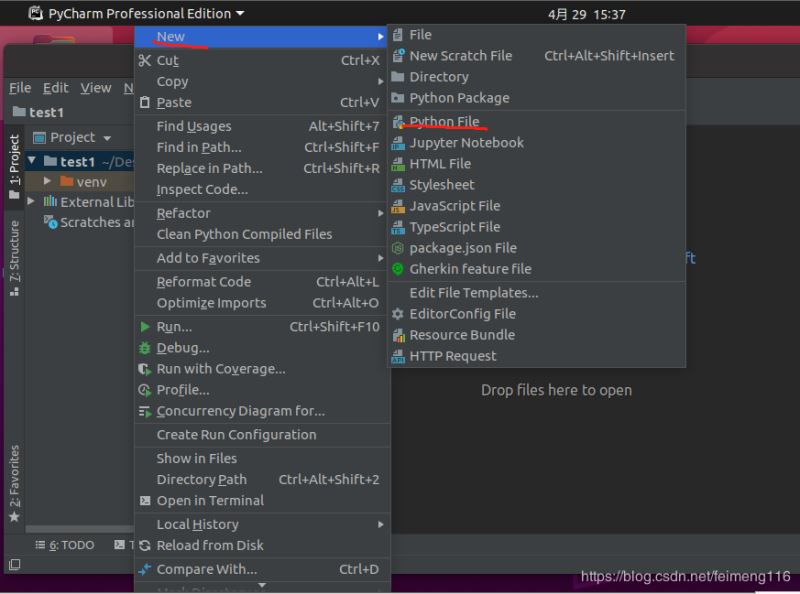Click the Concurrency Diagram icon

point(145,411)
